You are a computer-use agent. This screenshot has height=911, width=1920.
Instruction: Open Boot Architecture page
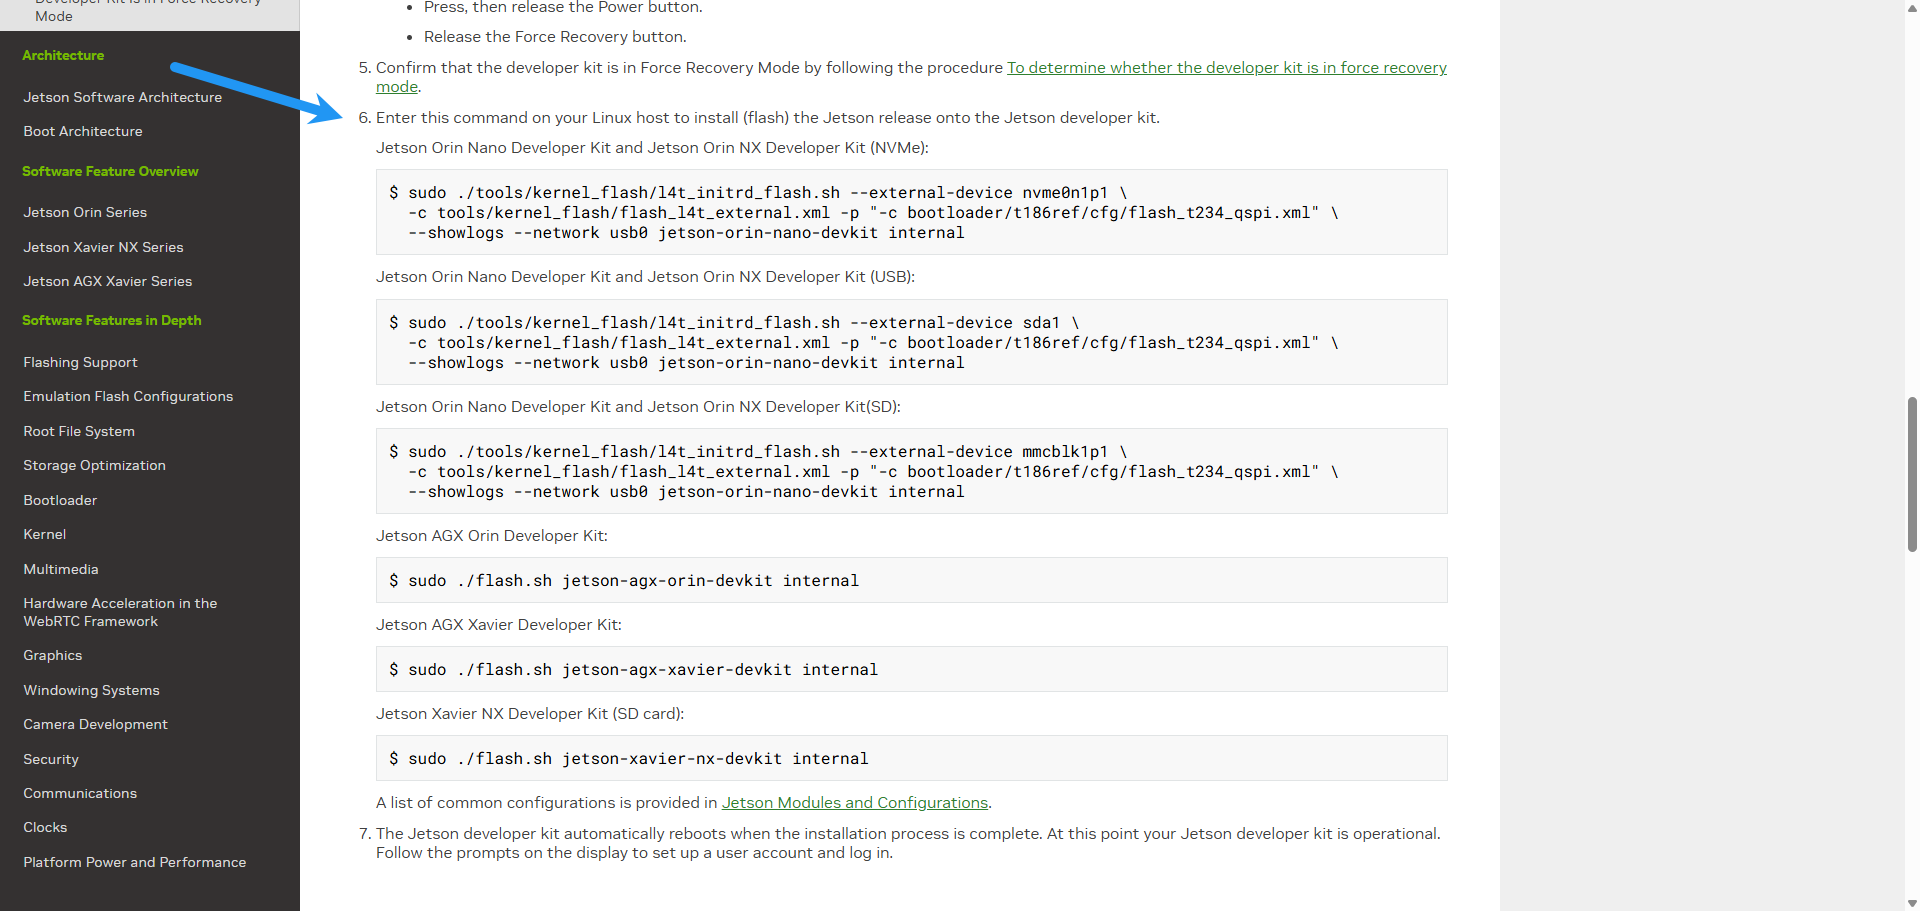point(83,131)
